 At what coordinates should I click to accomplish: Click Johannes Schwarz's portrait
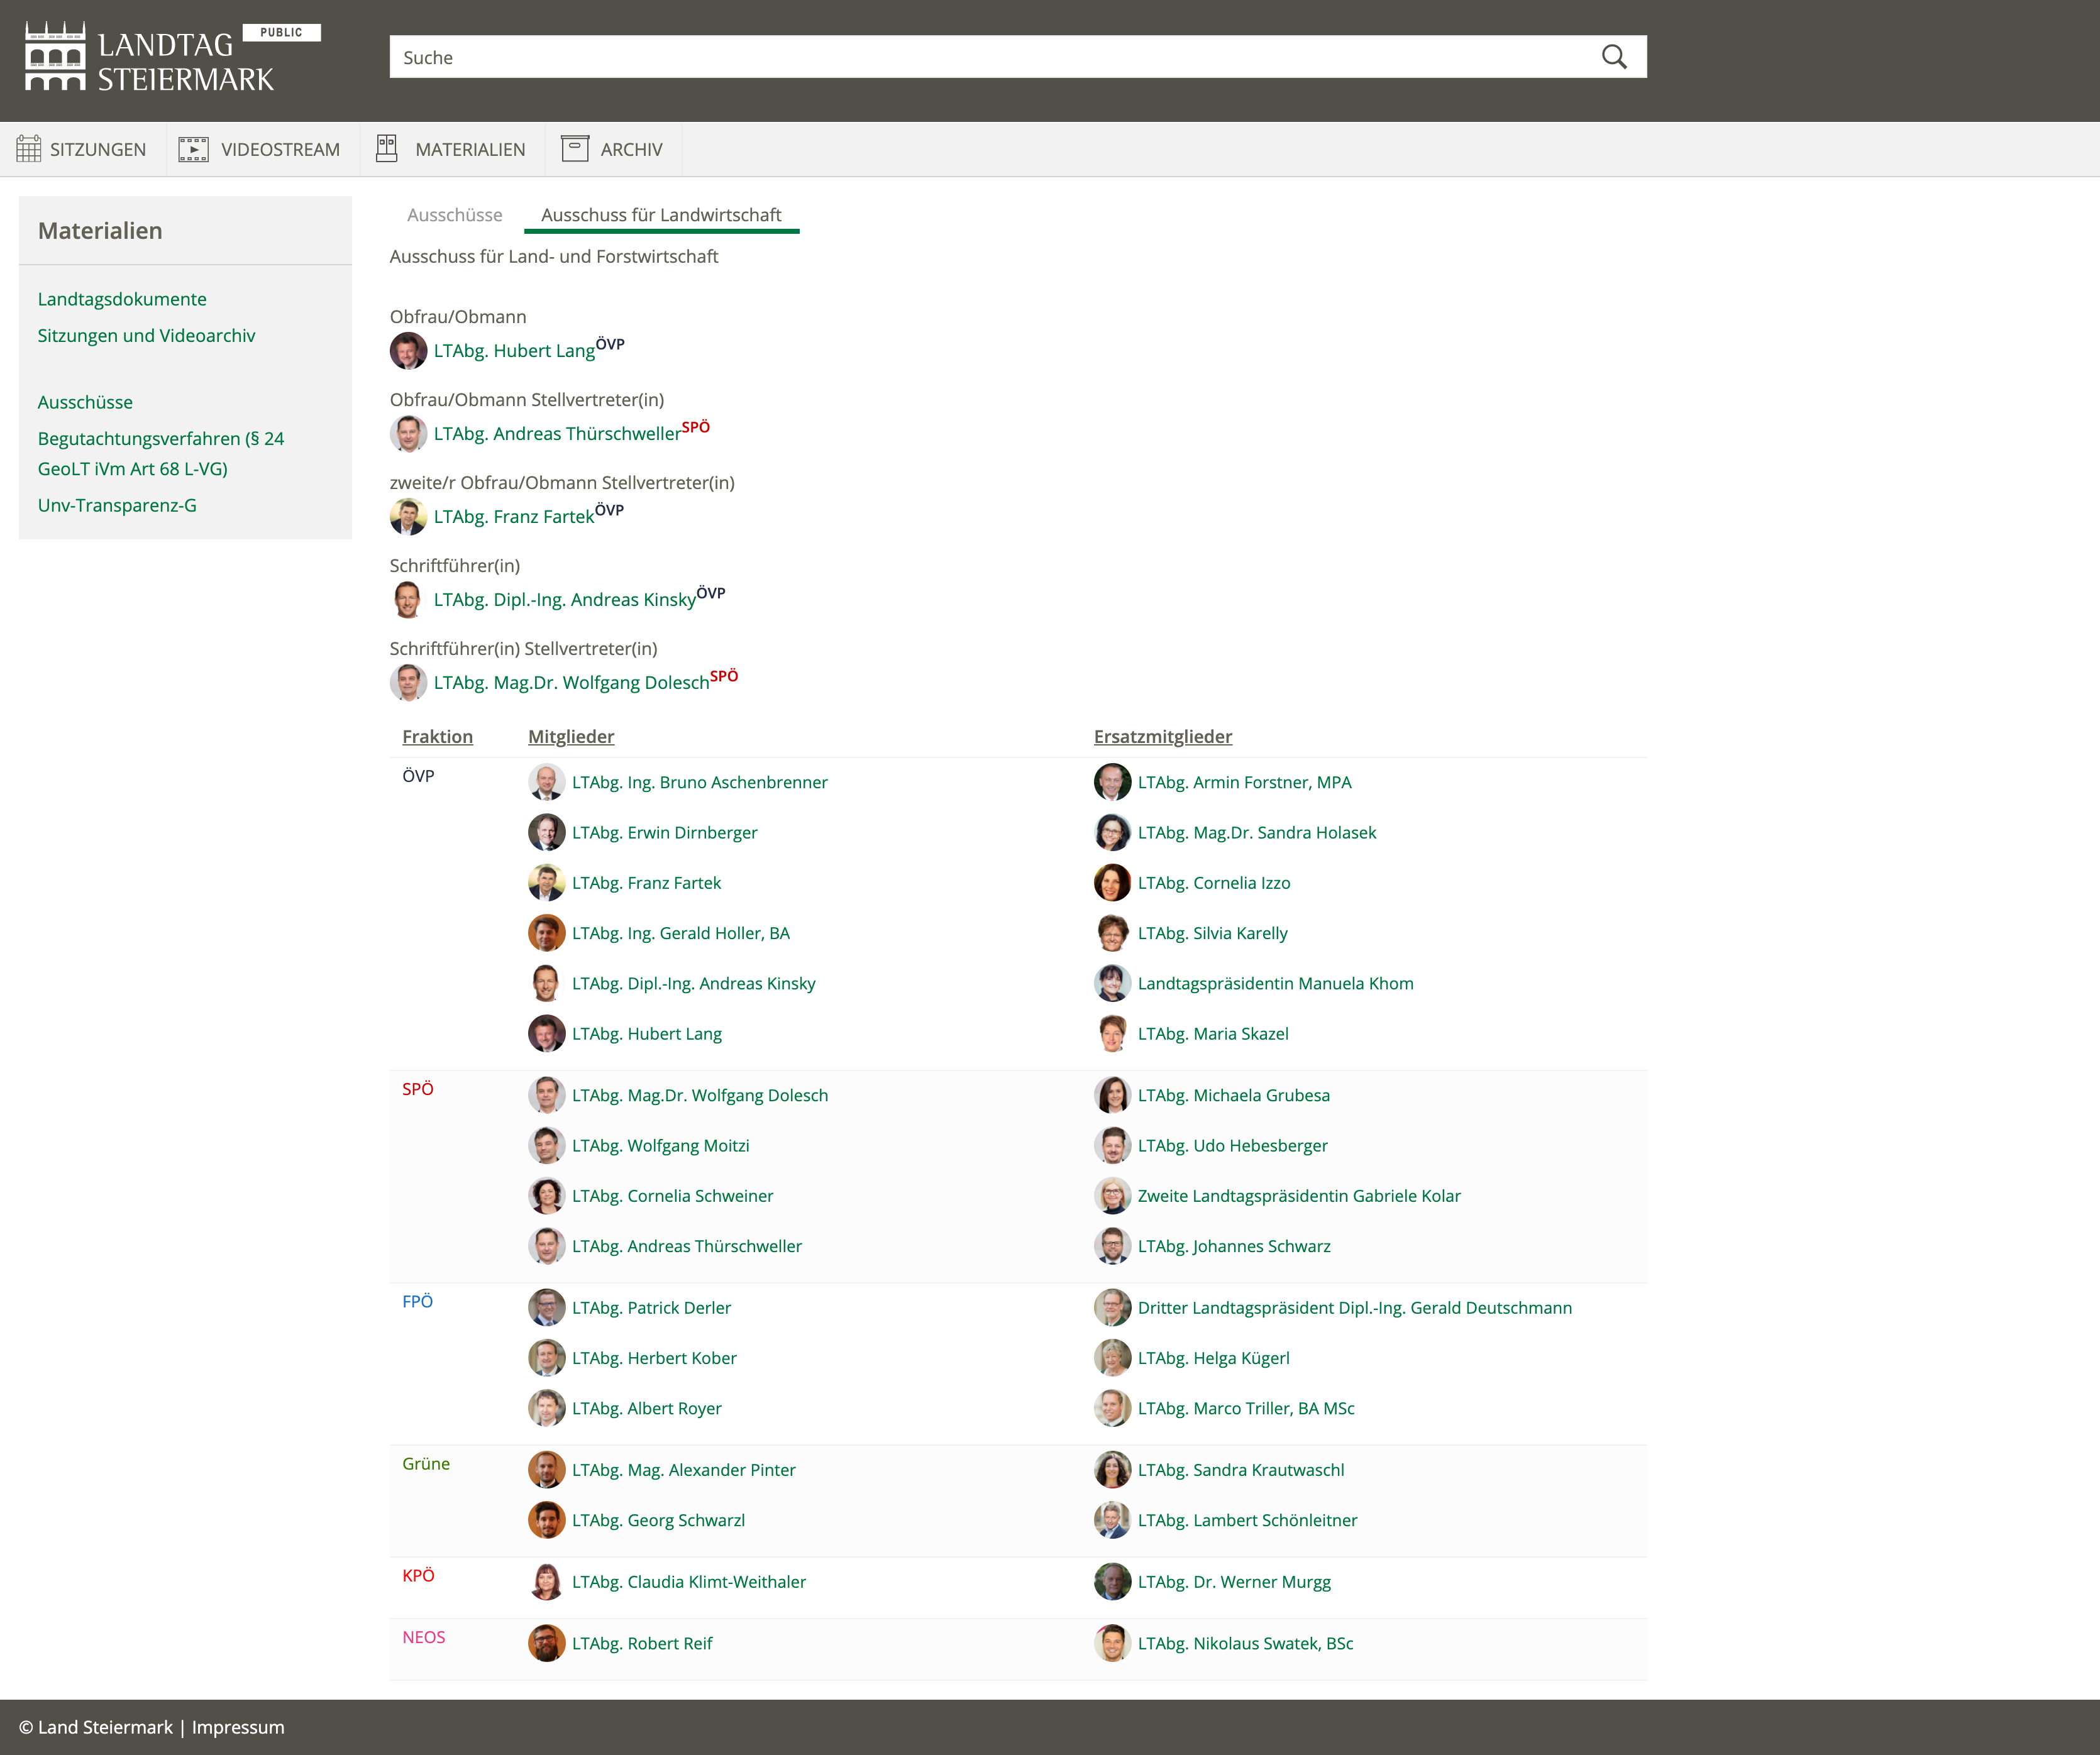click(1112, 1247)
